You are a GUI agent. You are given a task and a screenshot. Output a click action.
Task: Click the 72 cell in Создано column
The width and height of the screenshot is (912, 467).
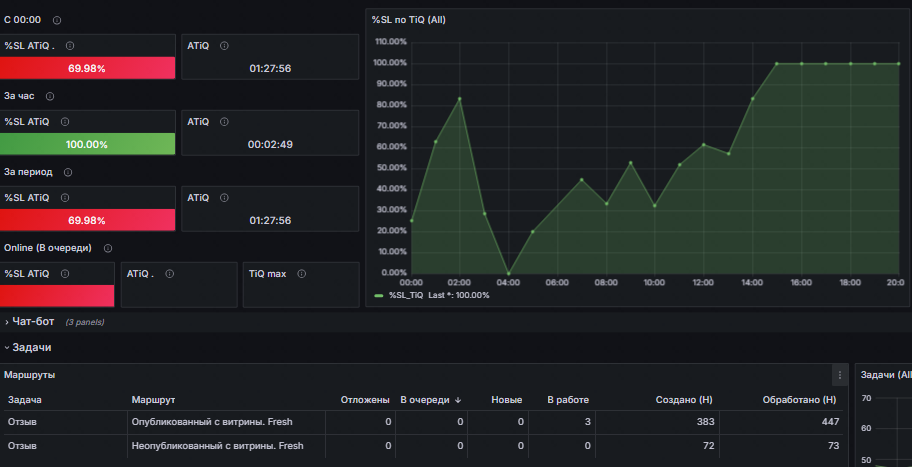tap(708, 446)
